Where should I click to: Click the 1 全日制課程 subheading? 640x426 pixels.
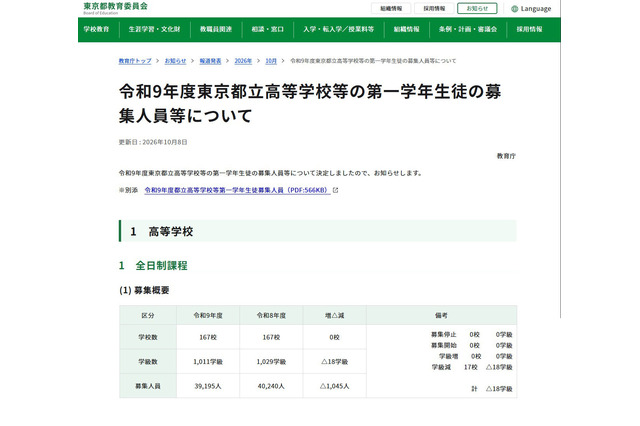coord(153,266)
